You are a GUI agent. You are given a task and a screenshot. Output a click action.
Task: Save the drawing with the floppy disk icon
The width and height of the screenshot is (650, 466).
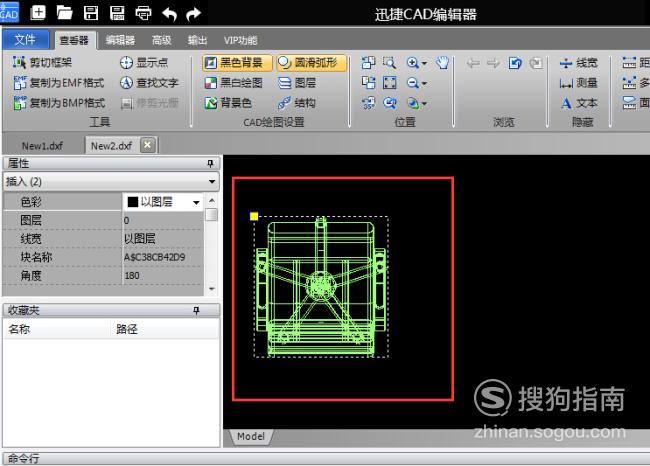click(x=91, y=13)
